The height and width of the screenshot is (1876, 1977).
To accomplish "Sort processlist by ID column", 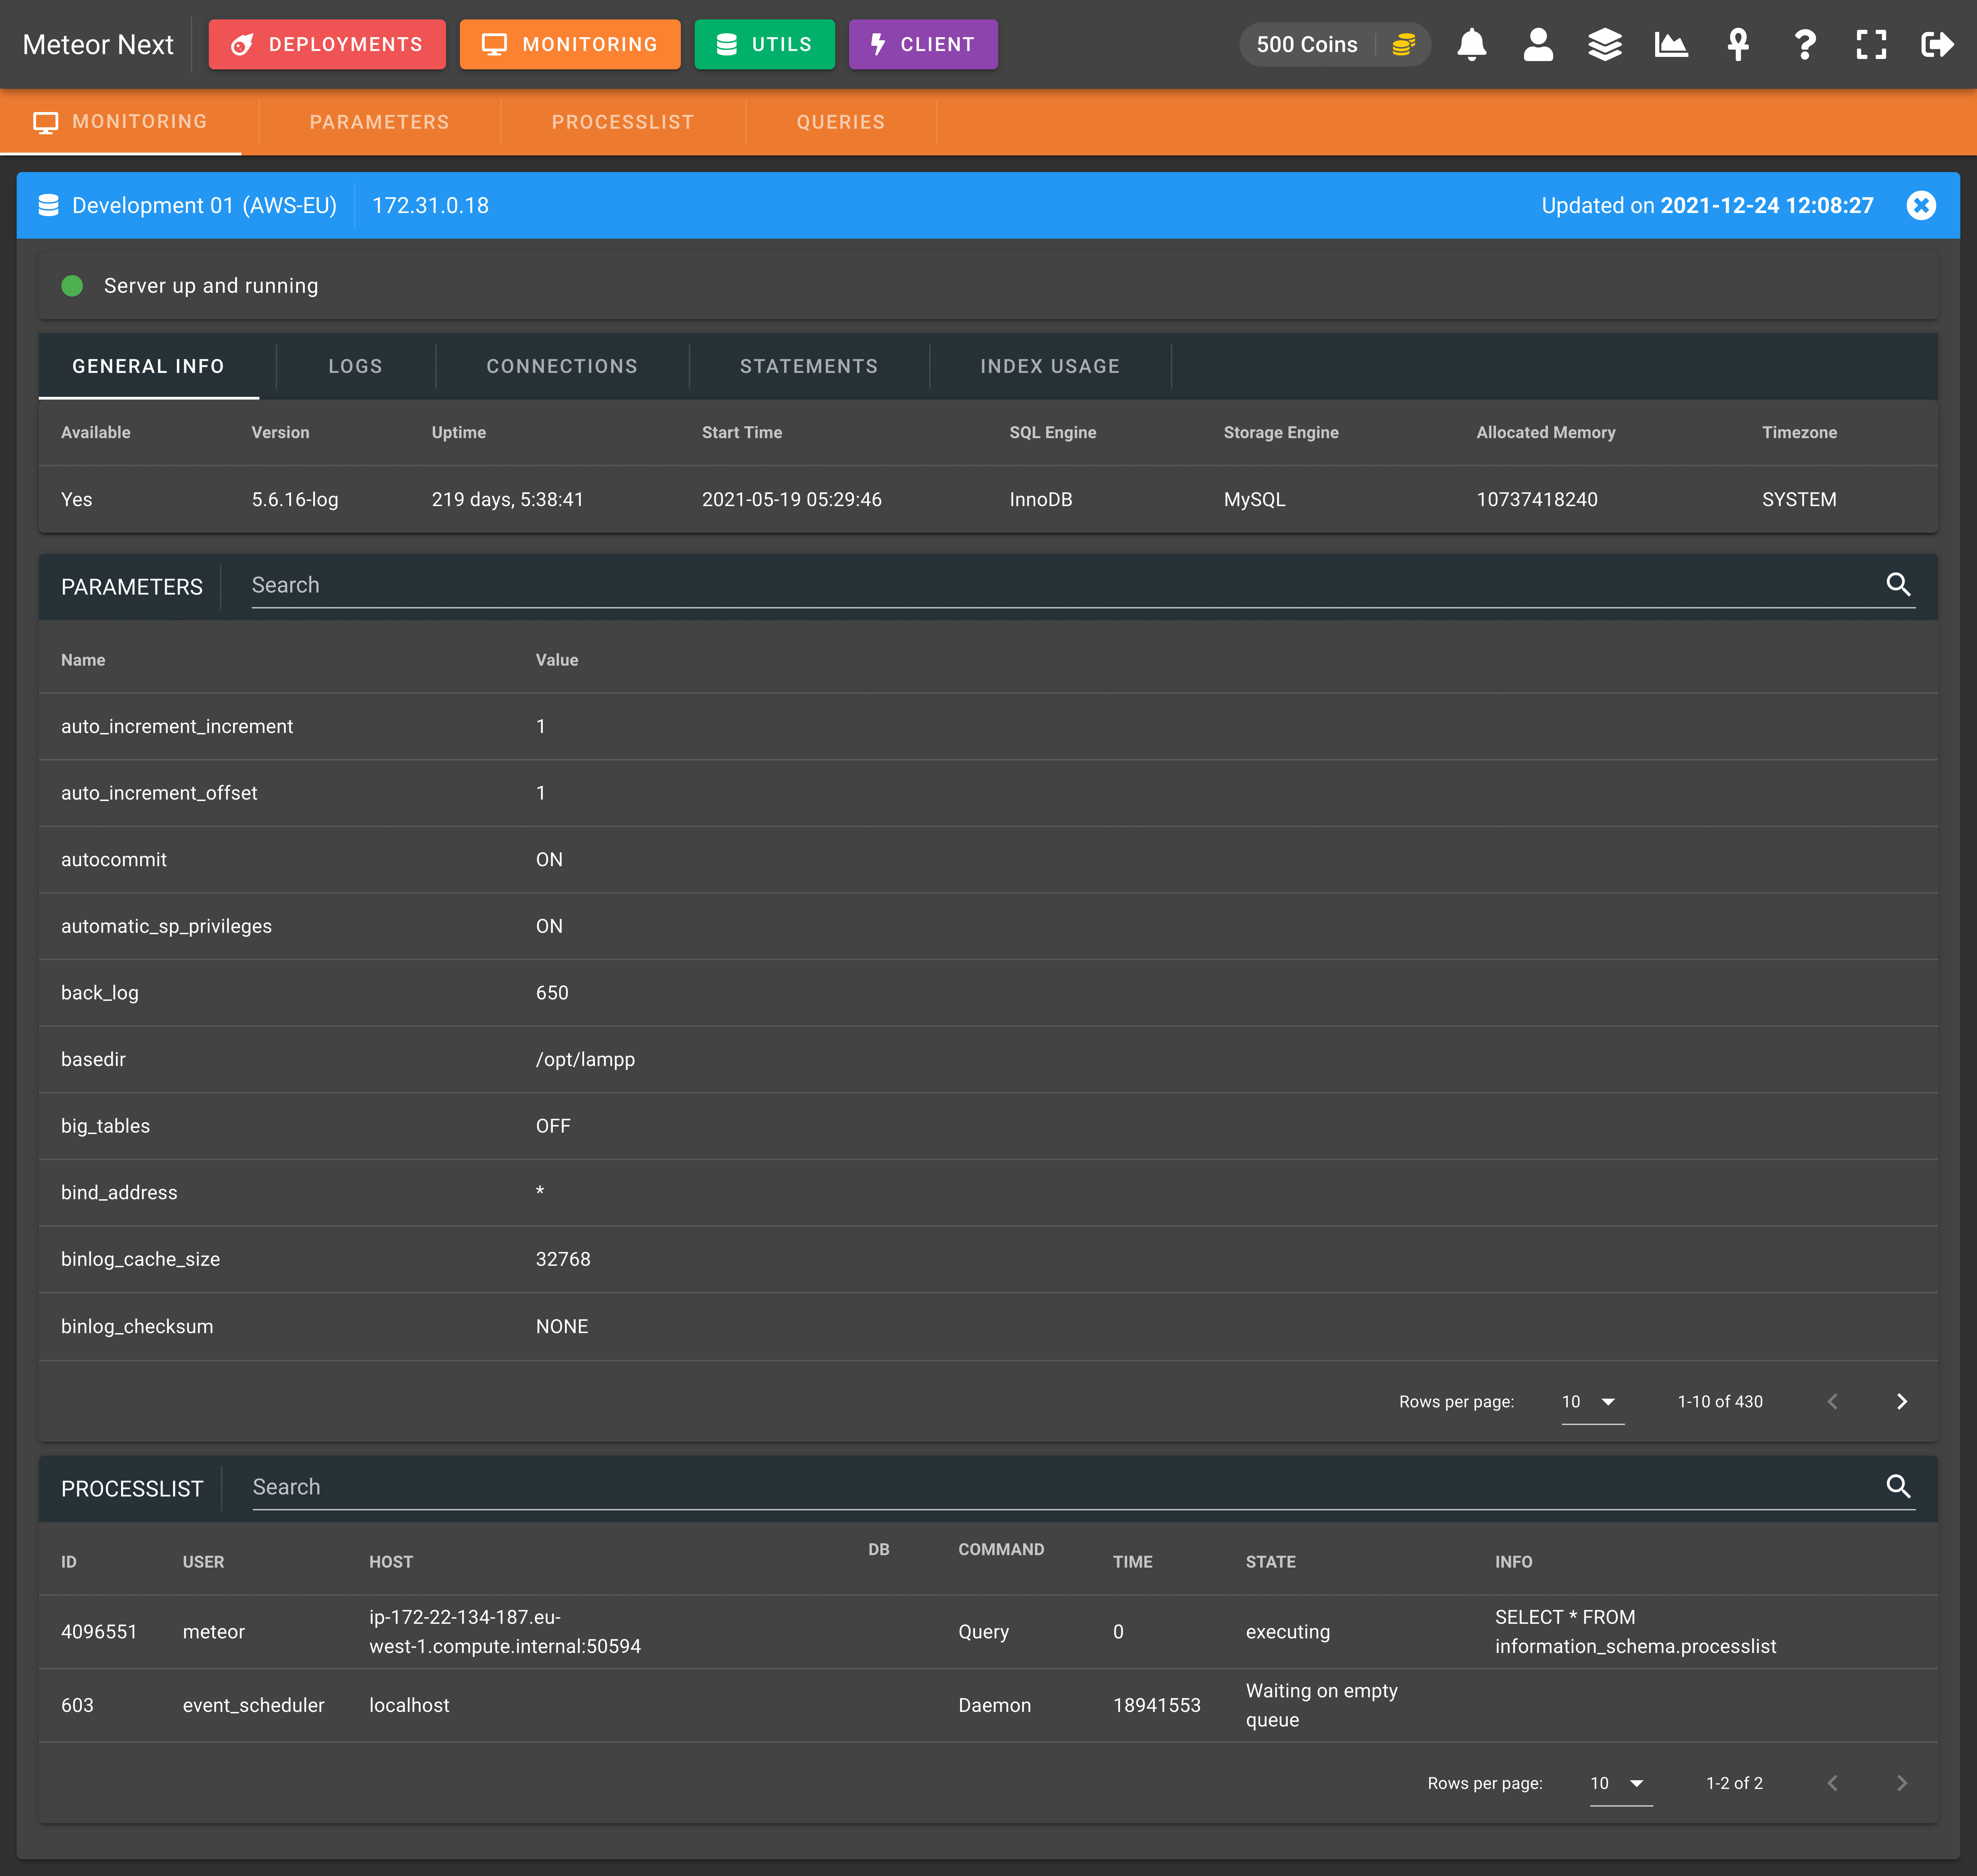I will point(69,1562).
